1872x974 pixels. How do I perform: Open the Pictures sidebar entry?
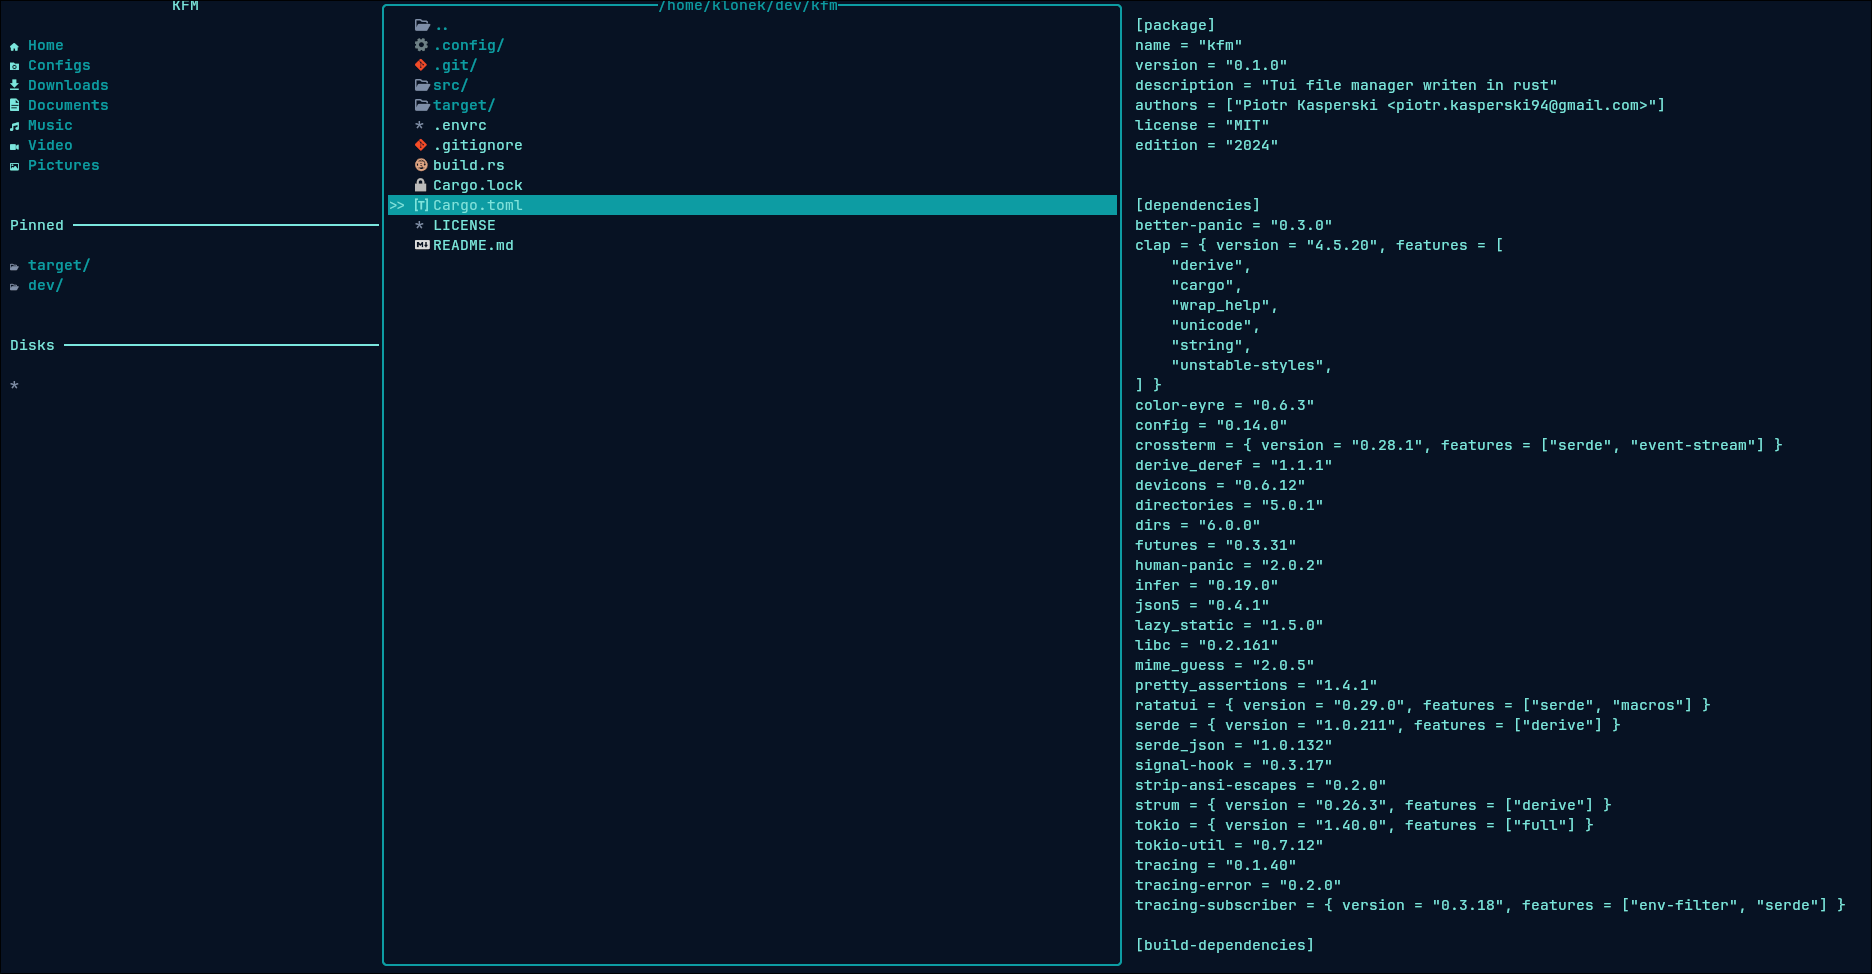64,165
